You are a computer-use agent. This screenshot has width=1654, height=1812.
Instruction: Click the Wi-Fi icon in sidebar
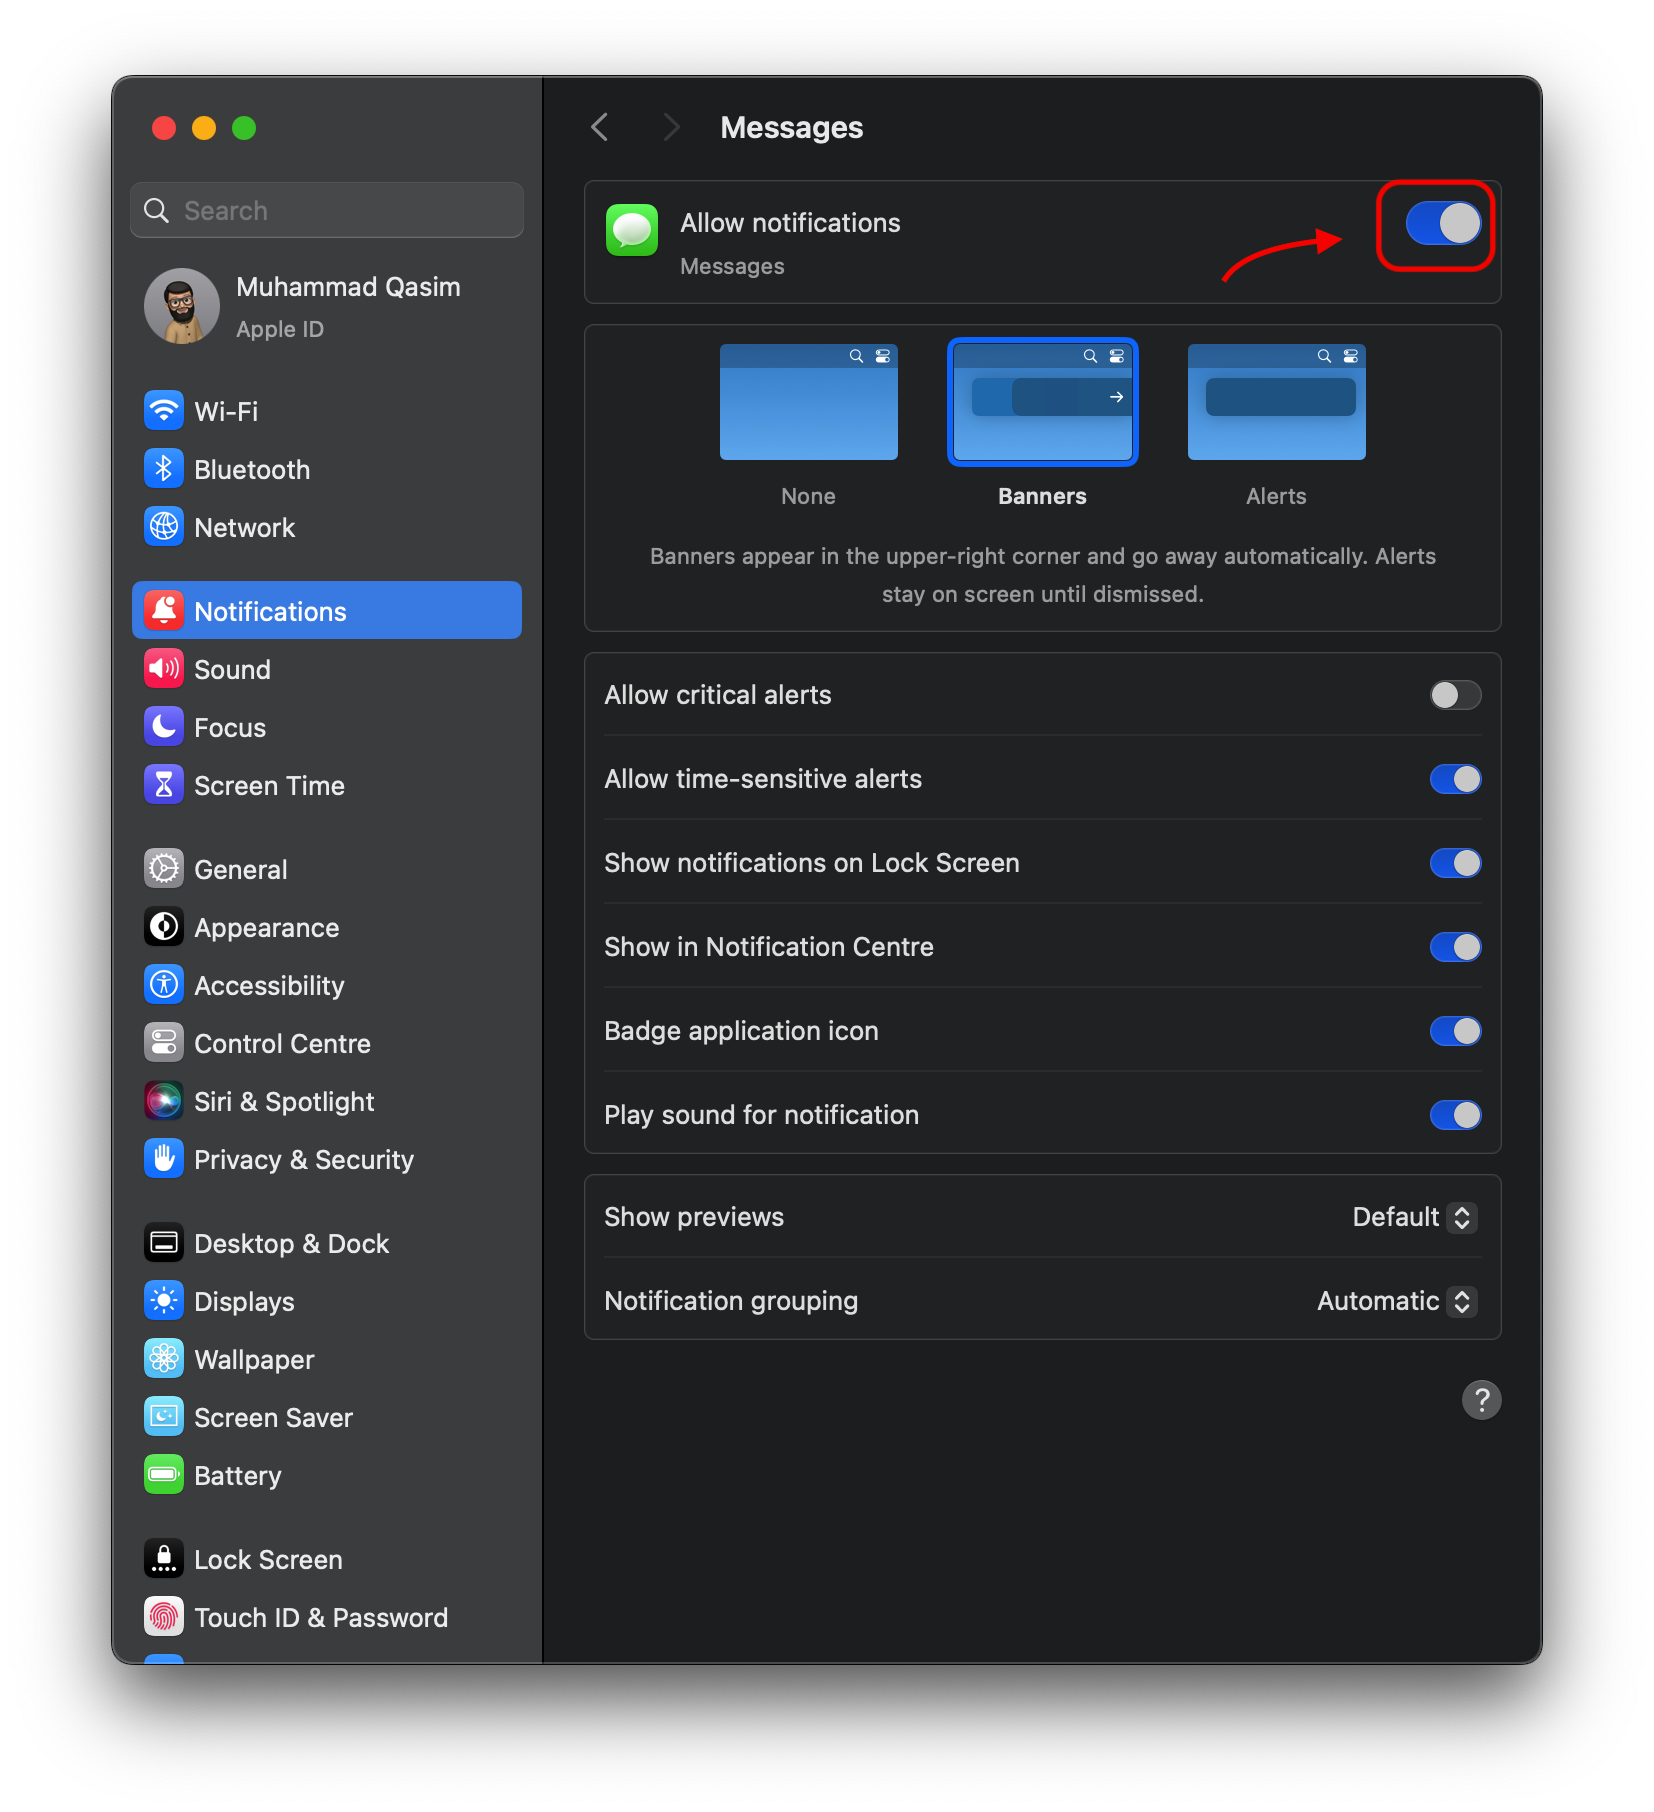(x=164, y=411)
